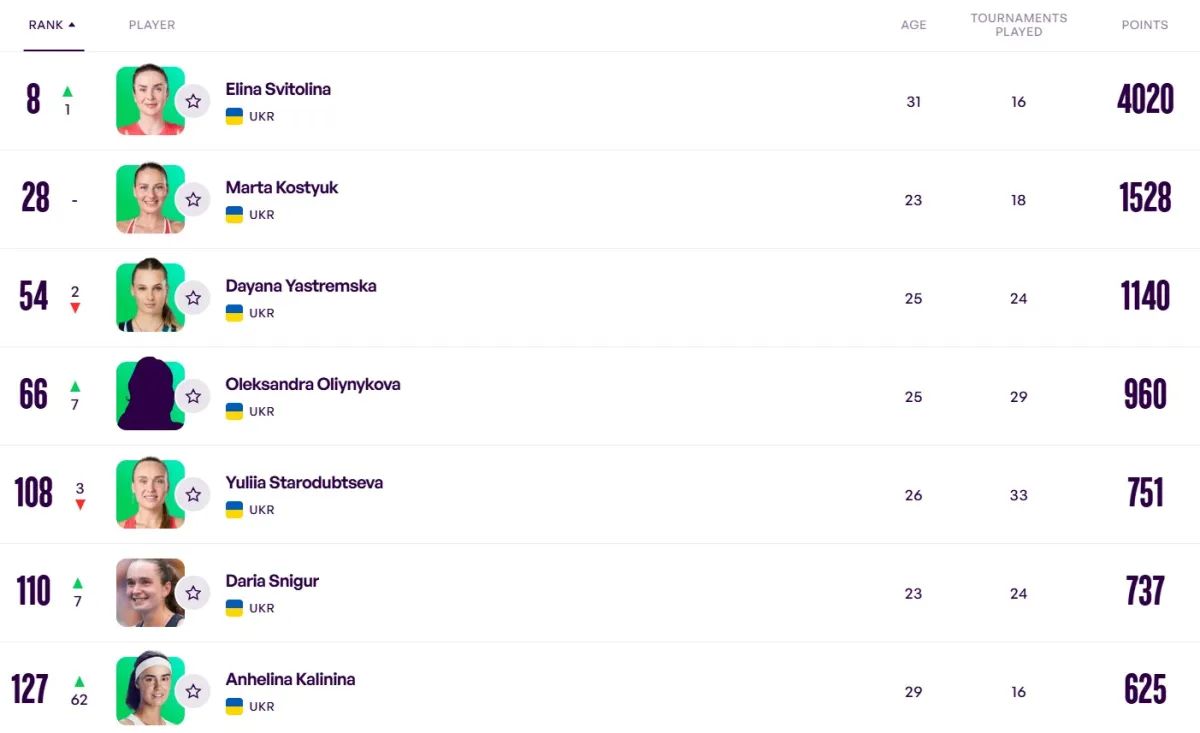The image size is (1200, 733).
Task: Sort by Rank column header
Action: (52, 25)
